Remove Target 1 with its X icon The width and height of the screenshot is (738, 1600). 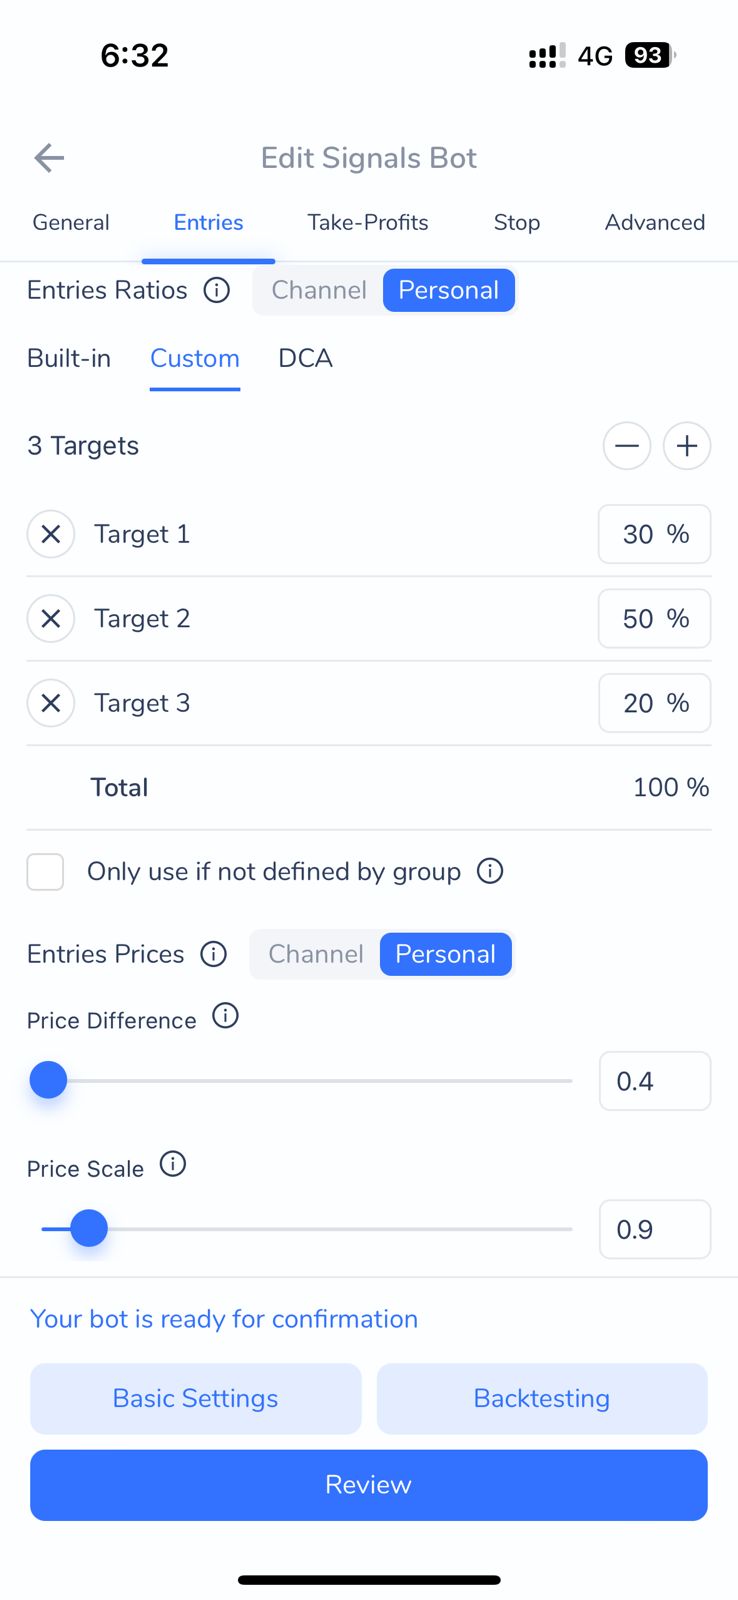51,534
